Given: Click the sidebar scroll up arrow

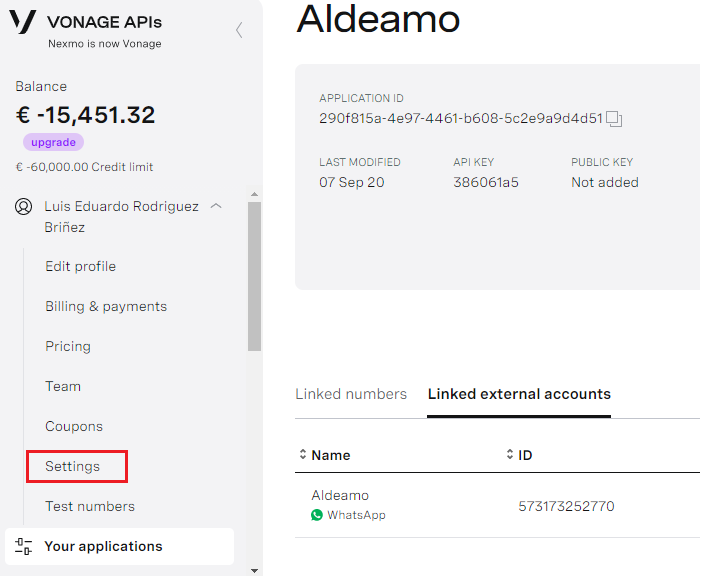Looking at the screenshot, I should point(254,194).
